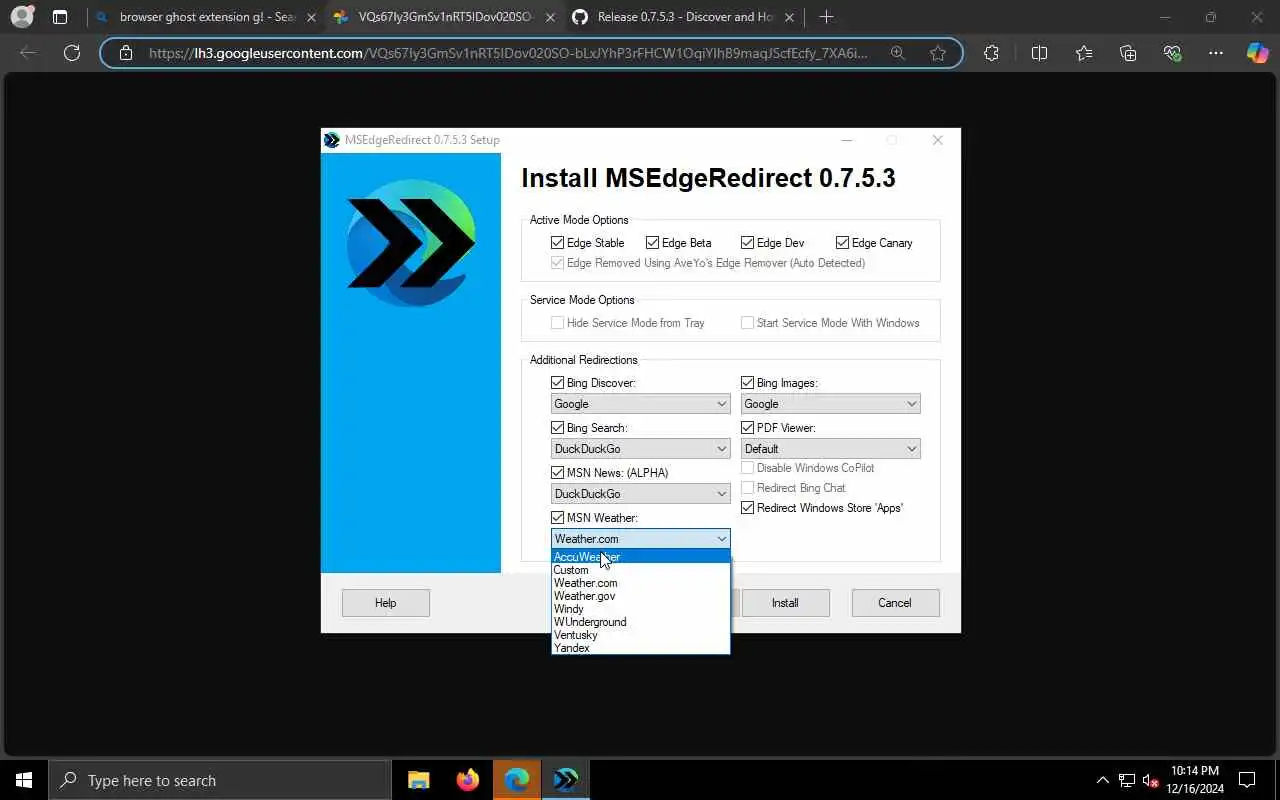This screenshot has width=1280, height=800.
Task: Uncheck the MSN News (ALPHA) checkbox
Action: click(x=558, y=473)
